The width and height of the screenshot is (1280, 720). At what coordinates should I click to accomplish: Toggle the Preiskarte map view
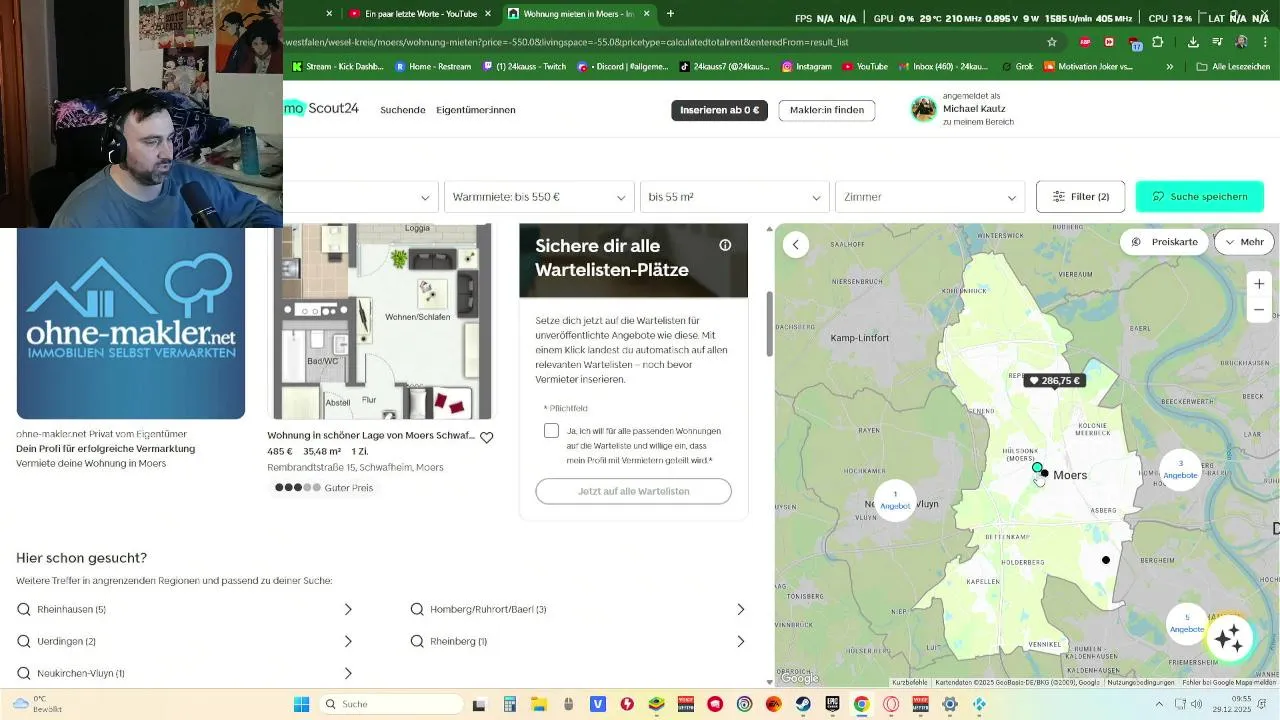coord(1164,242)
